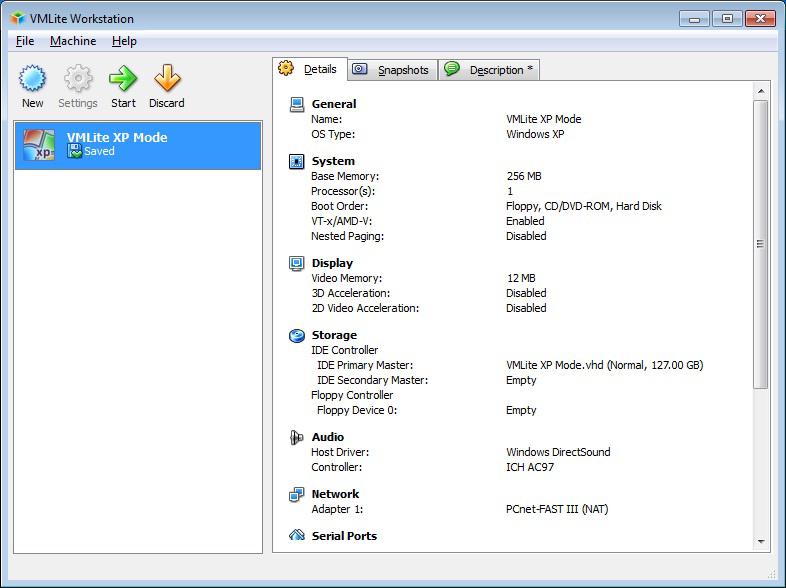Discard saved state with orange arrow
The width and height of the screenshot is (786, 588).
[x=167, y=78]
